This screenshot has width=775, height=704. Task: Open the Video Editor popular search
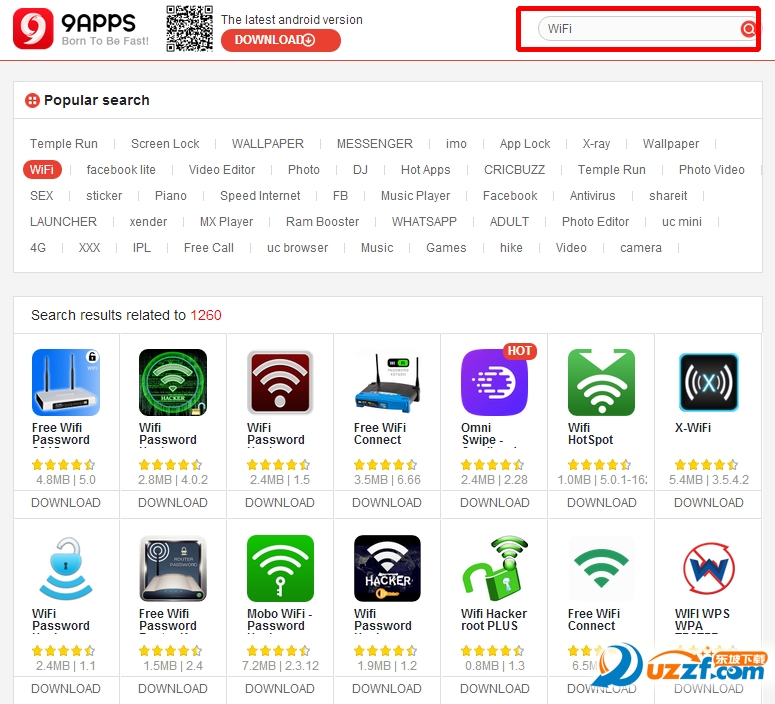222,170
